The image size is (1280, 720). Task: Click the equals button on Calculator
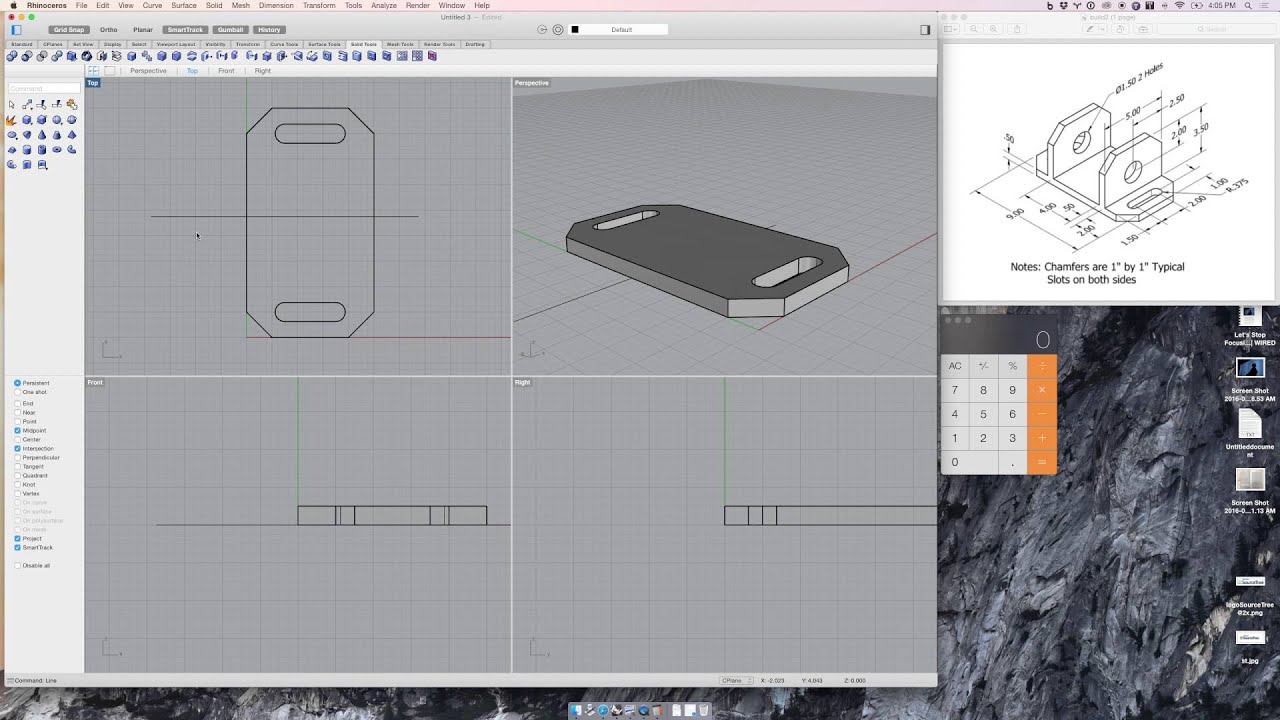pyautogui.click(x=1042, y=462)
